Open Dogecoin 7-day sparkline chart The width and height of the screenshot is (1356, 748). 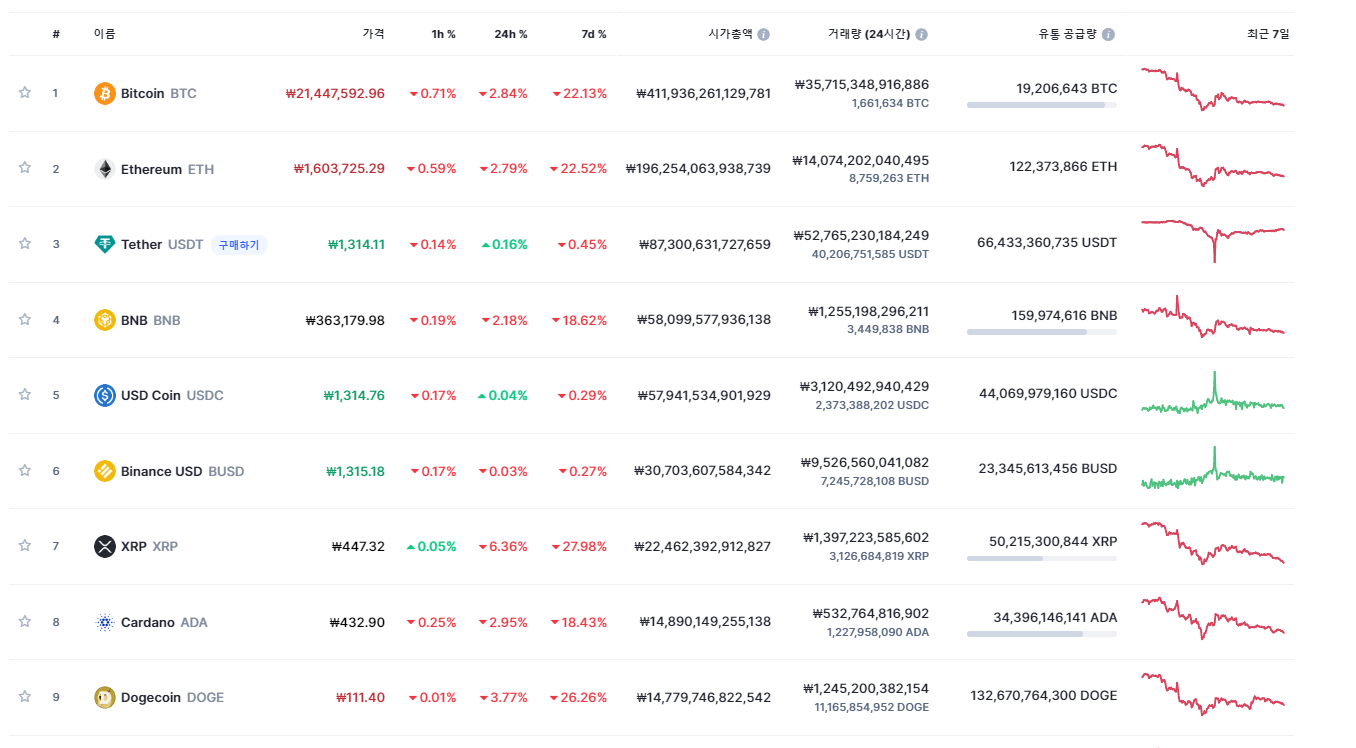pyautogui.click(x=1213, y=694)
